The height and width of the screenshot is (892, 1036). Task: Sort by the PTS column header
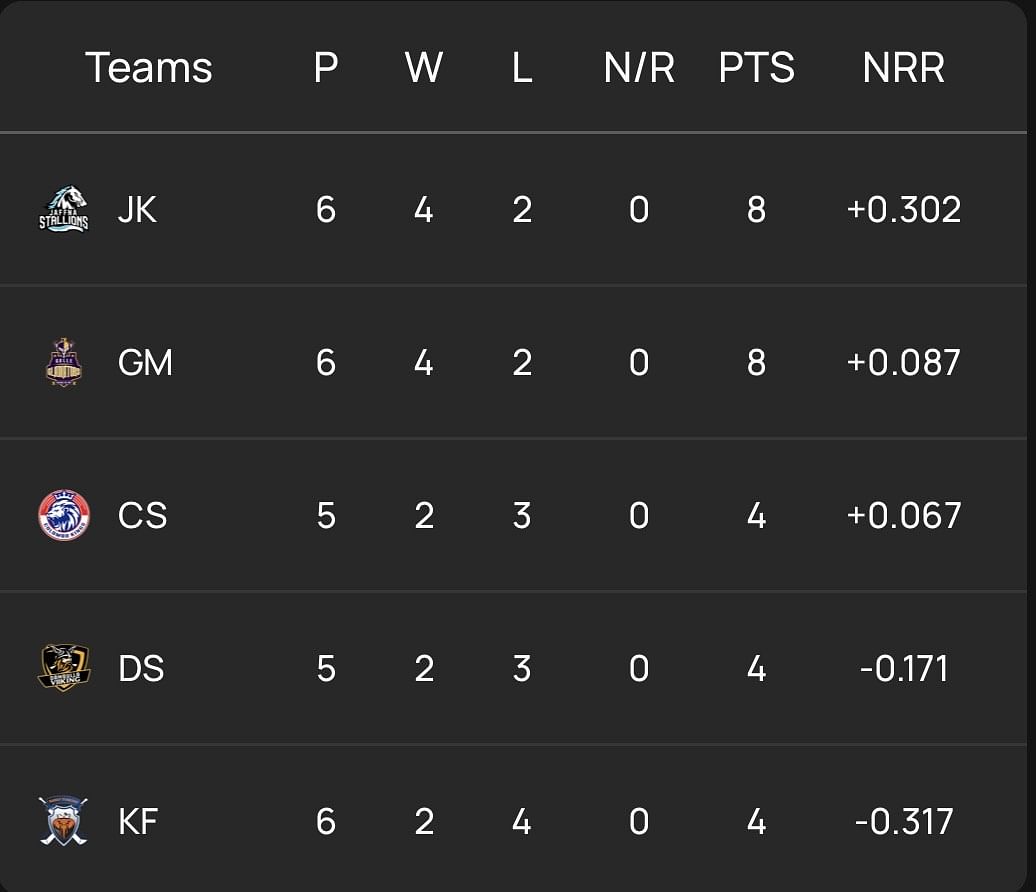(x=757, y=68)
